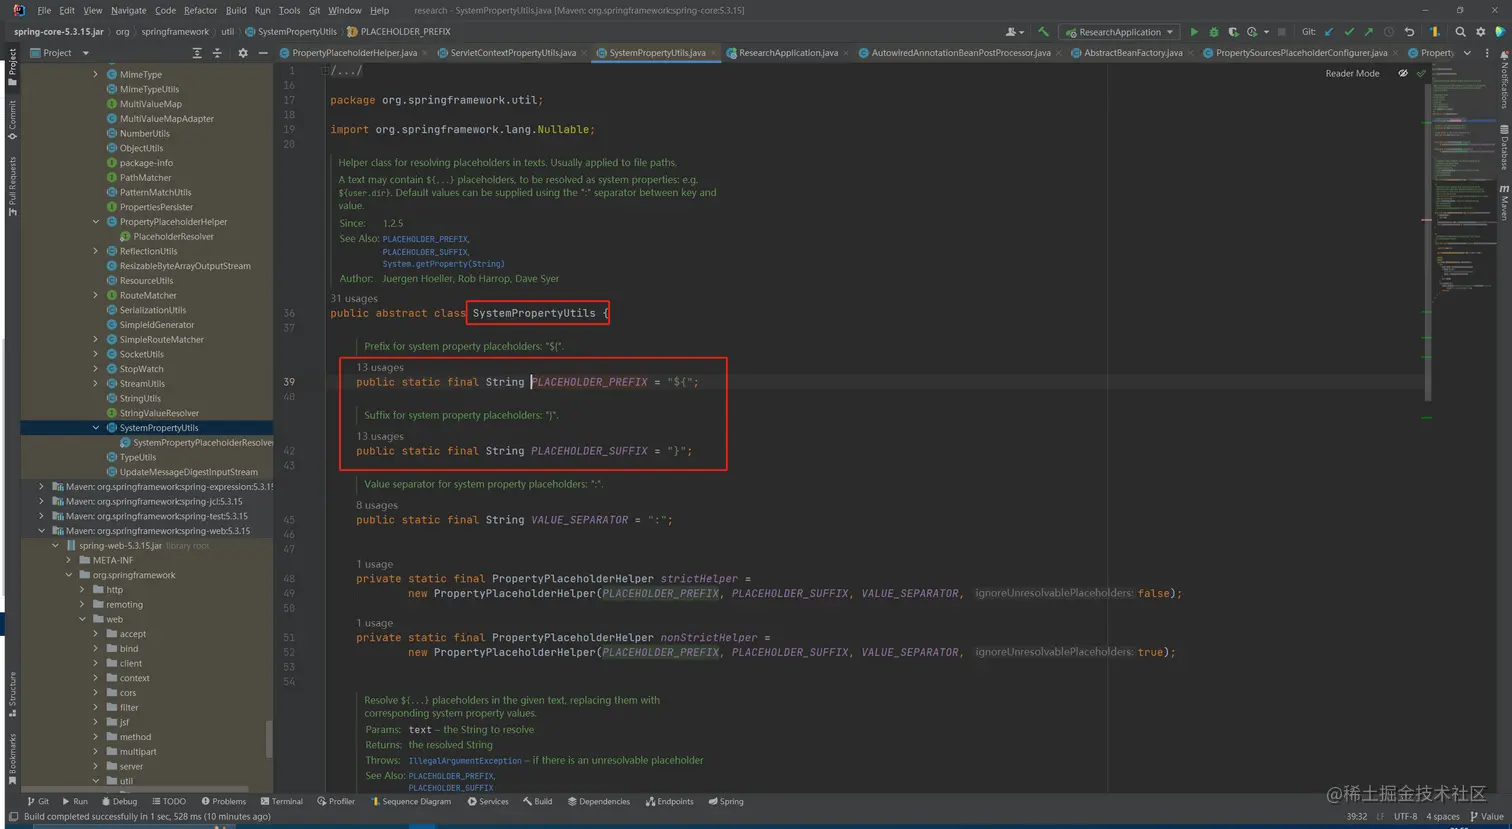The height and width of the screenshot is (829, 1512).
Task: Open Search Everywhere magnifier icon
Action: pyautogui.click(x=1460, y=32)
